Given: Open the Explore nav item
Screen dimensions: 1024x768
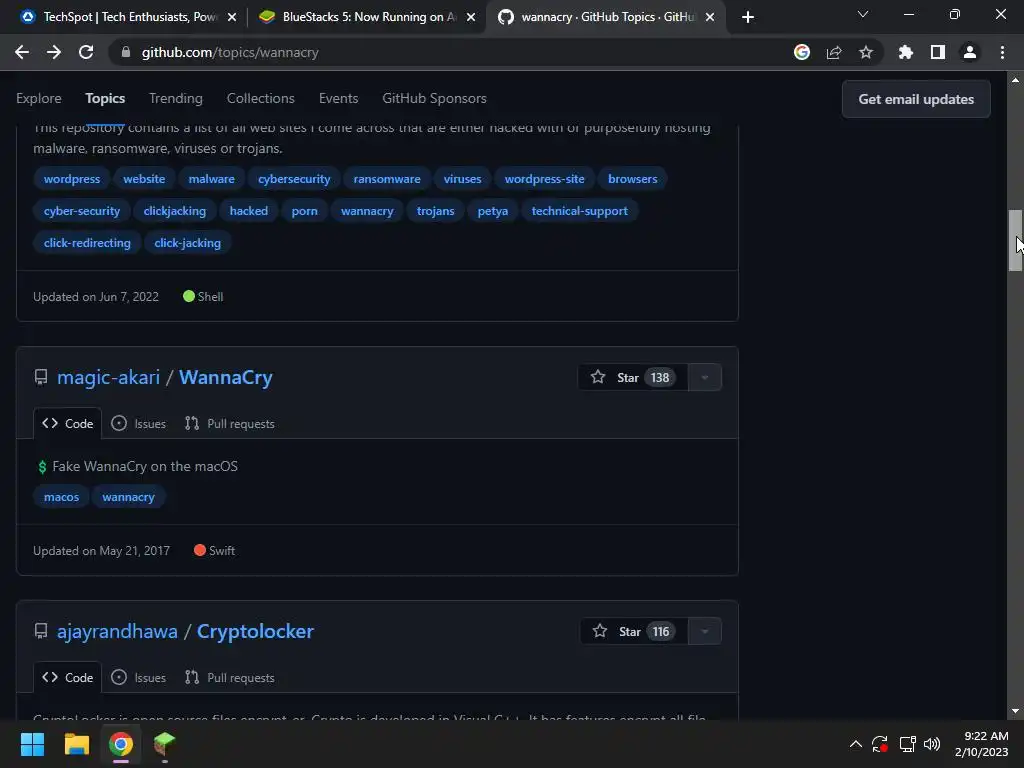Looking at the screenshot, I should pyautogui.click(x=39, y=98).
